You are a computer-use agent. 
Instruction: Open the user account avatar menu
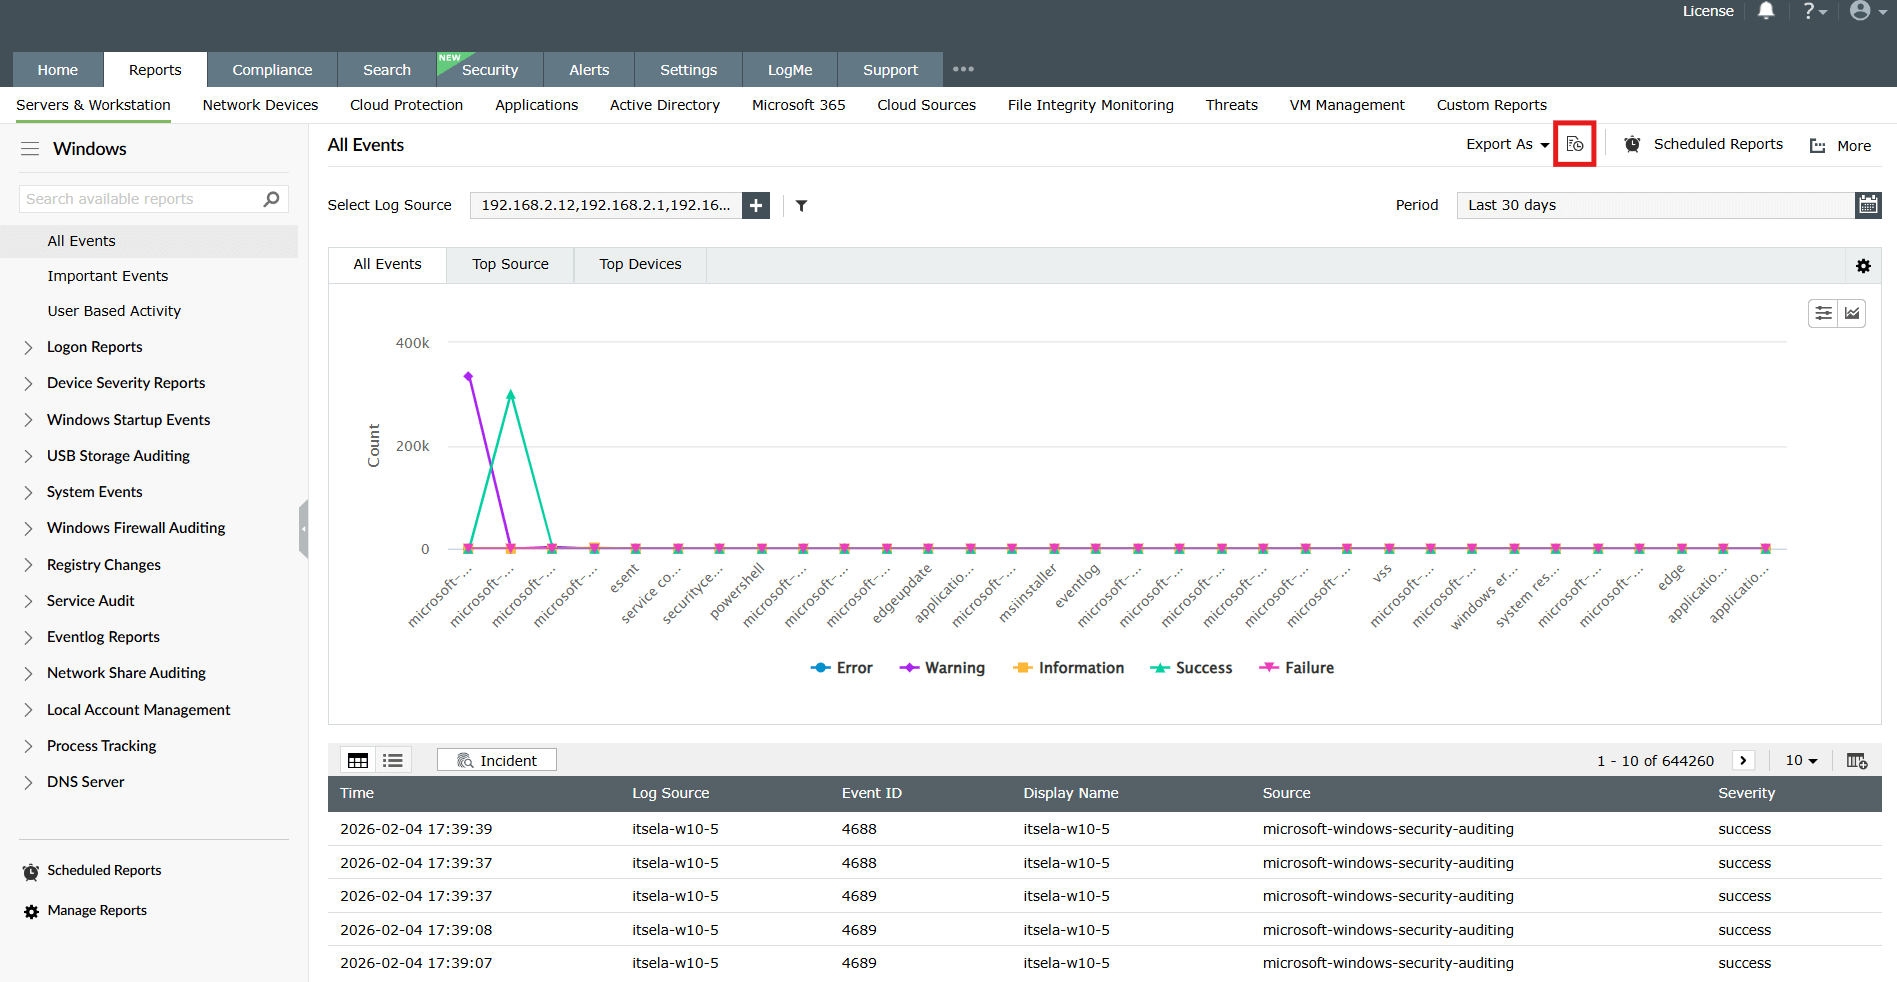click(x=1866, y=11)
